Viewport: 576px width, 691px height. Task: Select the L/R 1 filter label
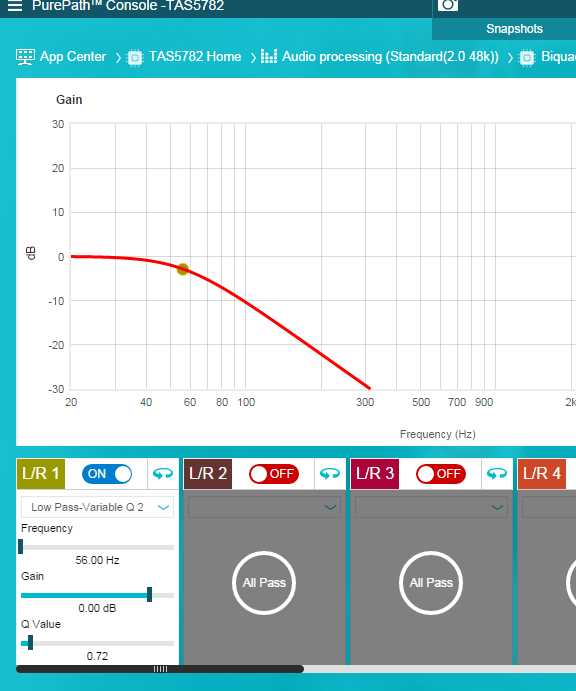(41, 474)
